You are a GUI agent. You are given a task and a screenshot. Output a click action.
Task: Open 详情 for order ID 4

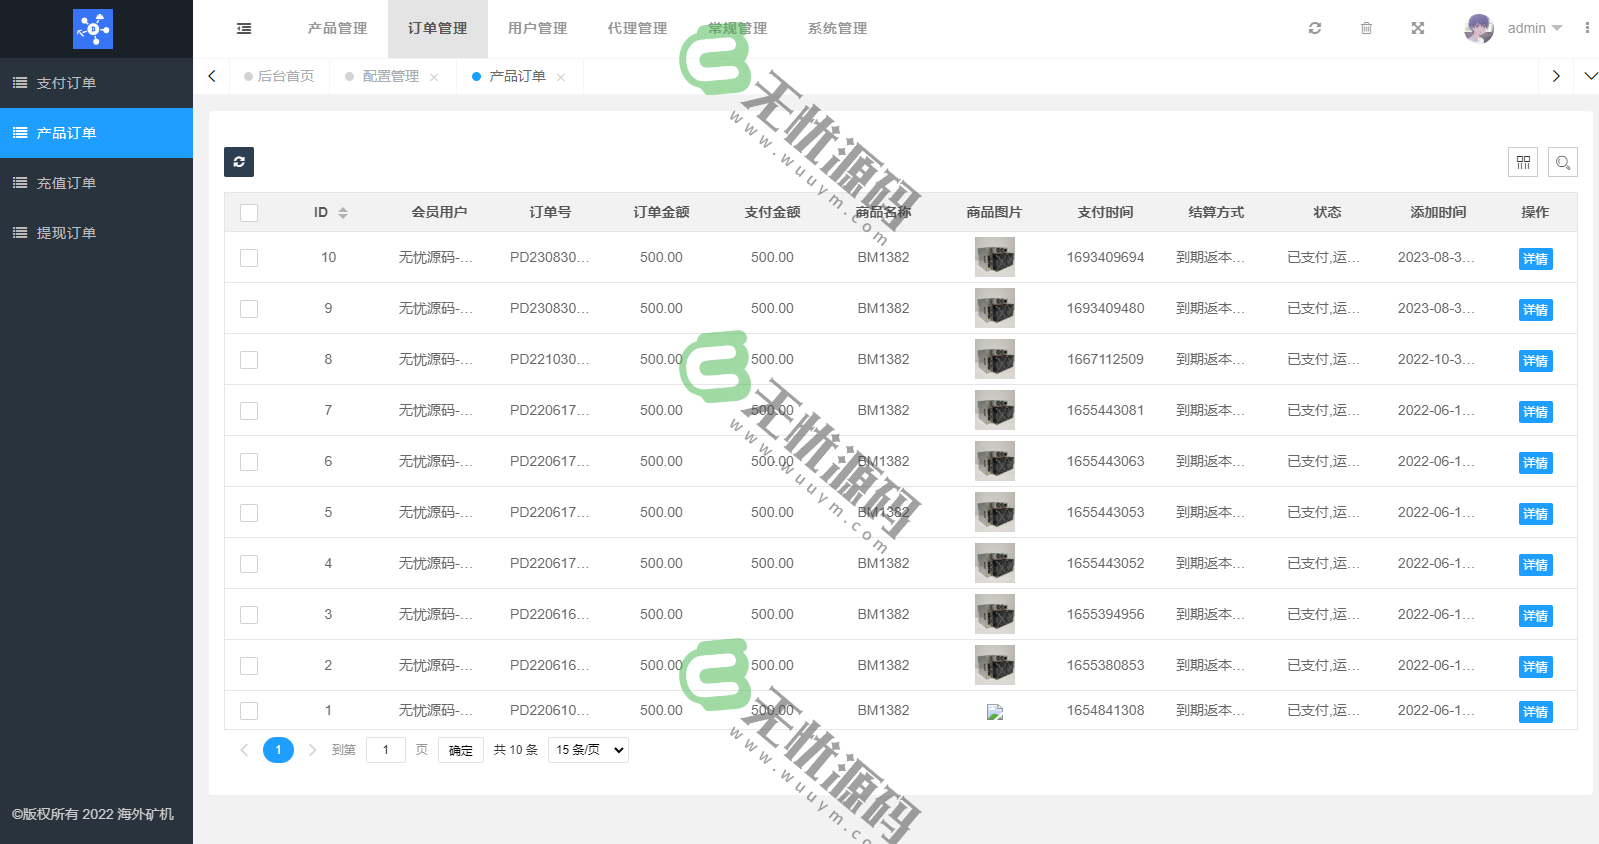click(x=1536, y=565)
